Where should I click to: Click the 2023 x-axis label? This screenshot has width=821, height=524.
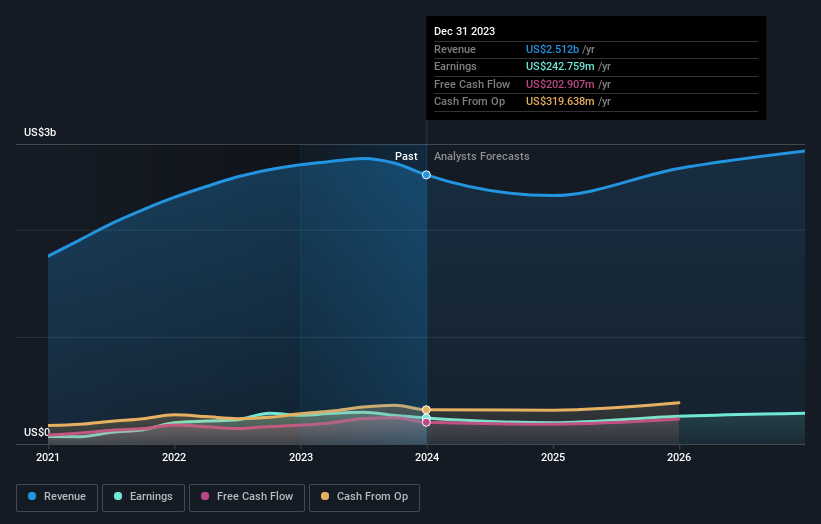(x=301, y=457)
